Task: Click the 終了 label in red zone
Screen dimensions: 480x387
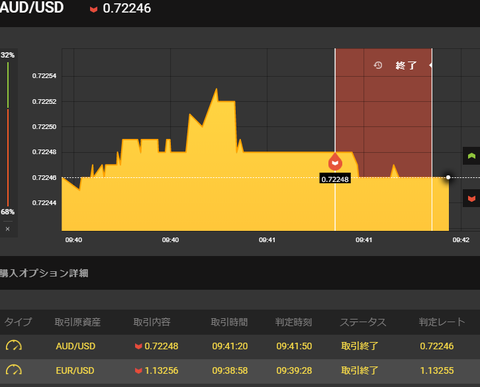Action: (406, 65)
